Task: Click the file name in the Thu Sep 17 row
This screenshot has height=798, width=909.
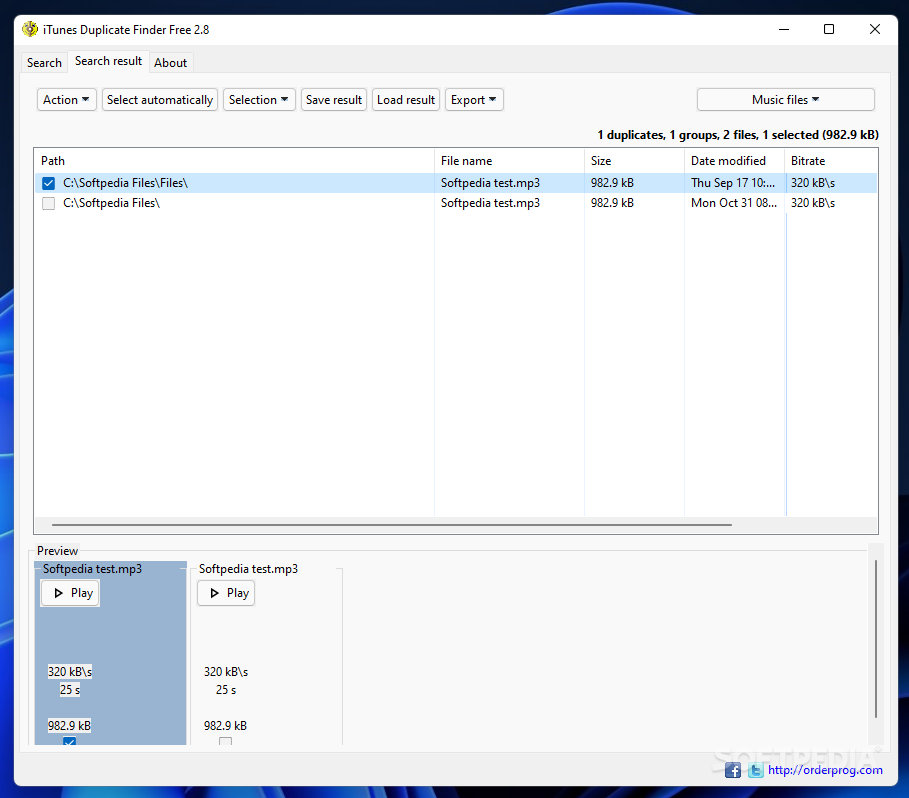Action: click(490, 183)
